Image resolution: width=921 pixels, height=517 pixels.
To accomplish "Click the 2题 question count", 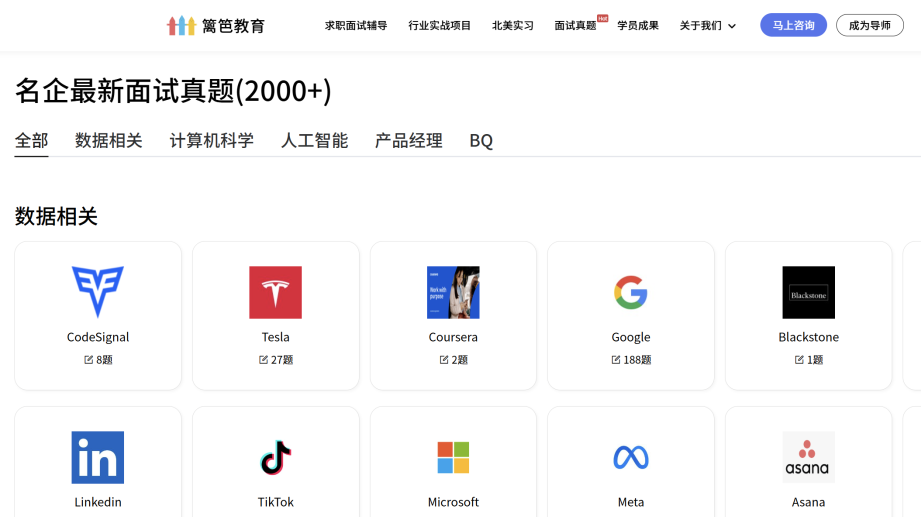I will (459, 360).
